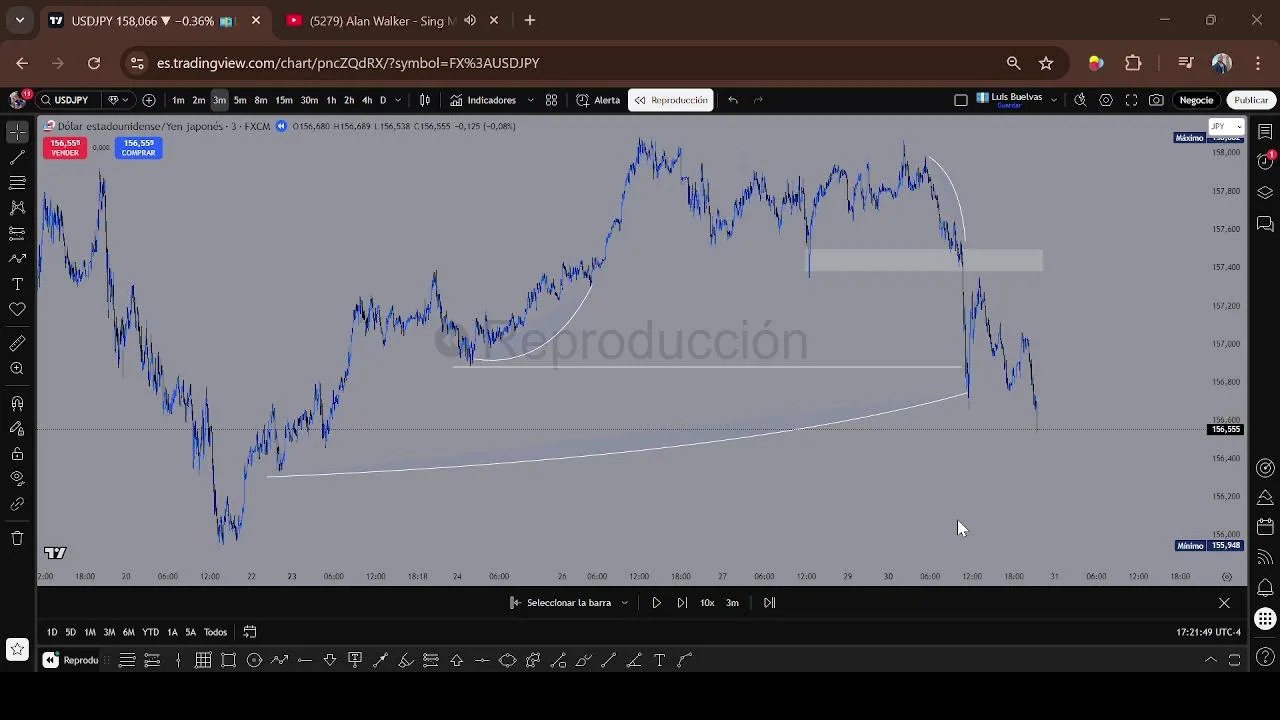Screen dimensions: 1280x720
Task: Click the Publicar button
Action: pos(1250,100)
